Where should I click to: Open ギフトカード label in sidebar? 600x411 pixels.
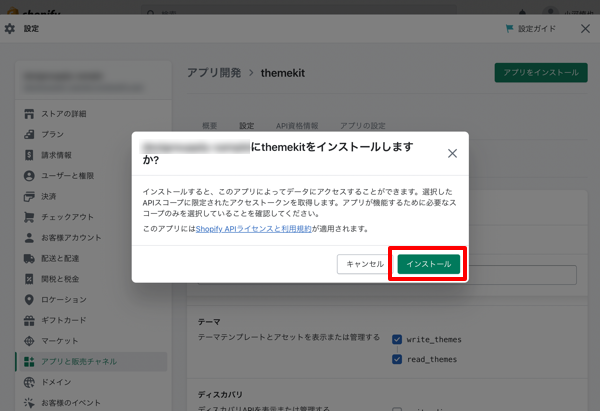64,320
